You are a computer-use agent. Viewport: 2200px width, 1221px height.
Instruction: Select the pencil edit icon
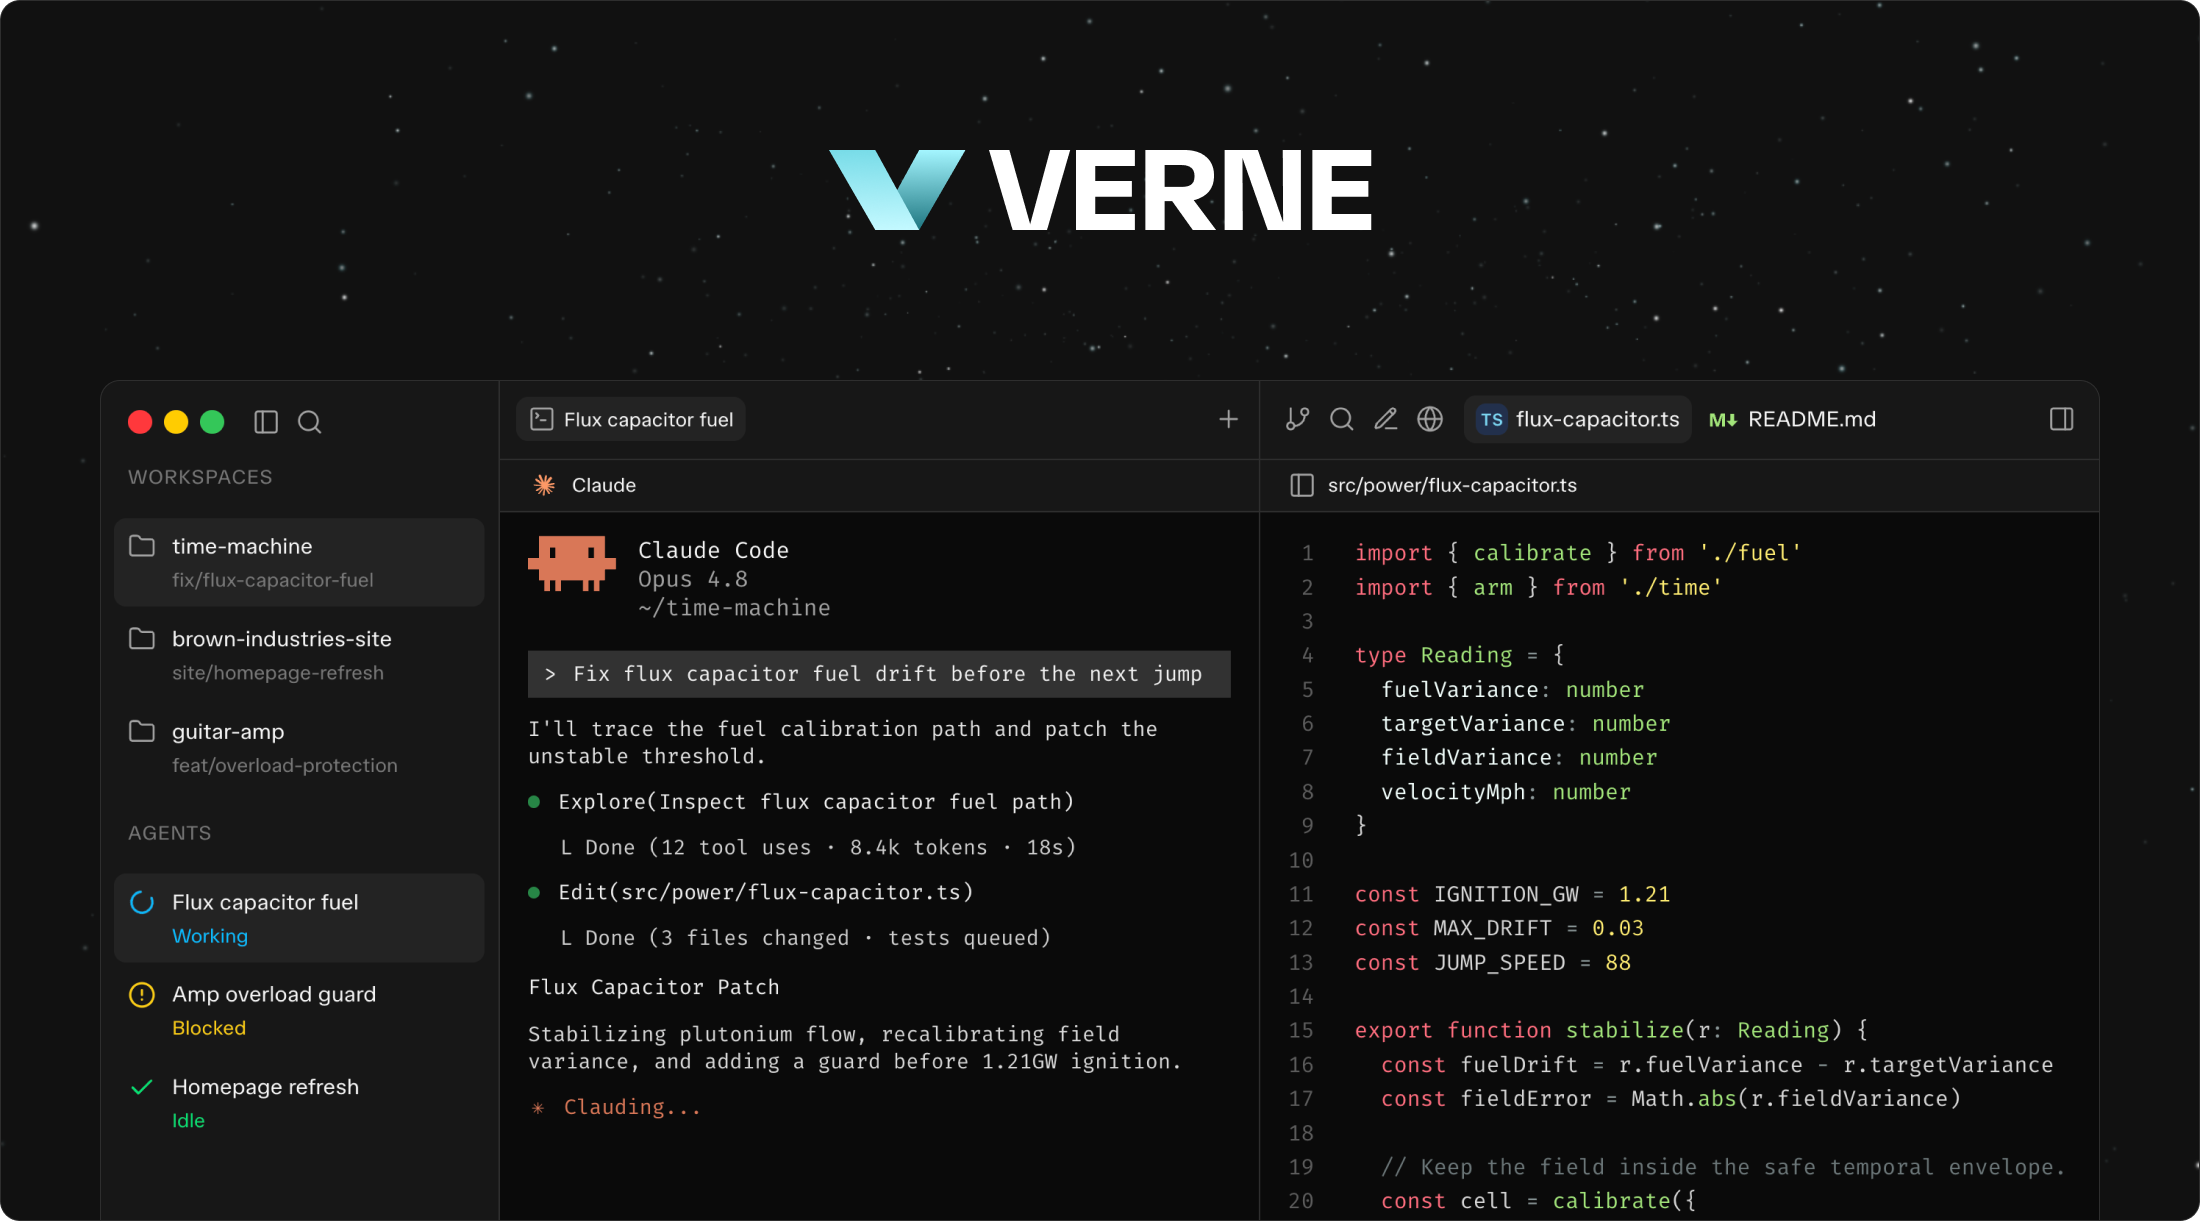click(1386, 419)
